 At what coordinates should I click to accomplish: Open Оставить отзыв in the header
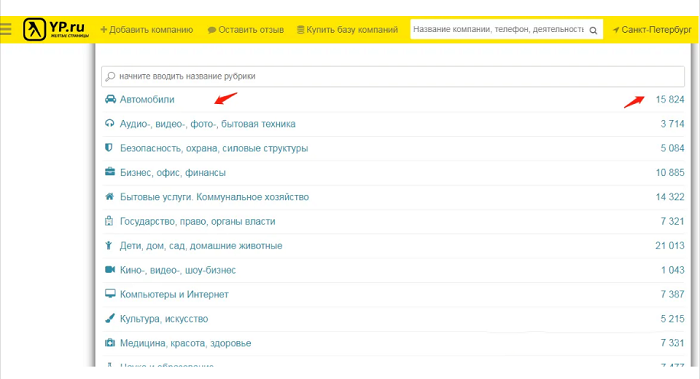tap(246, 30)
